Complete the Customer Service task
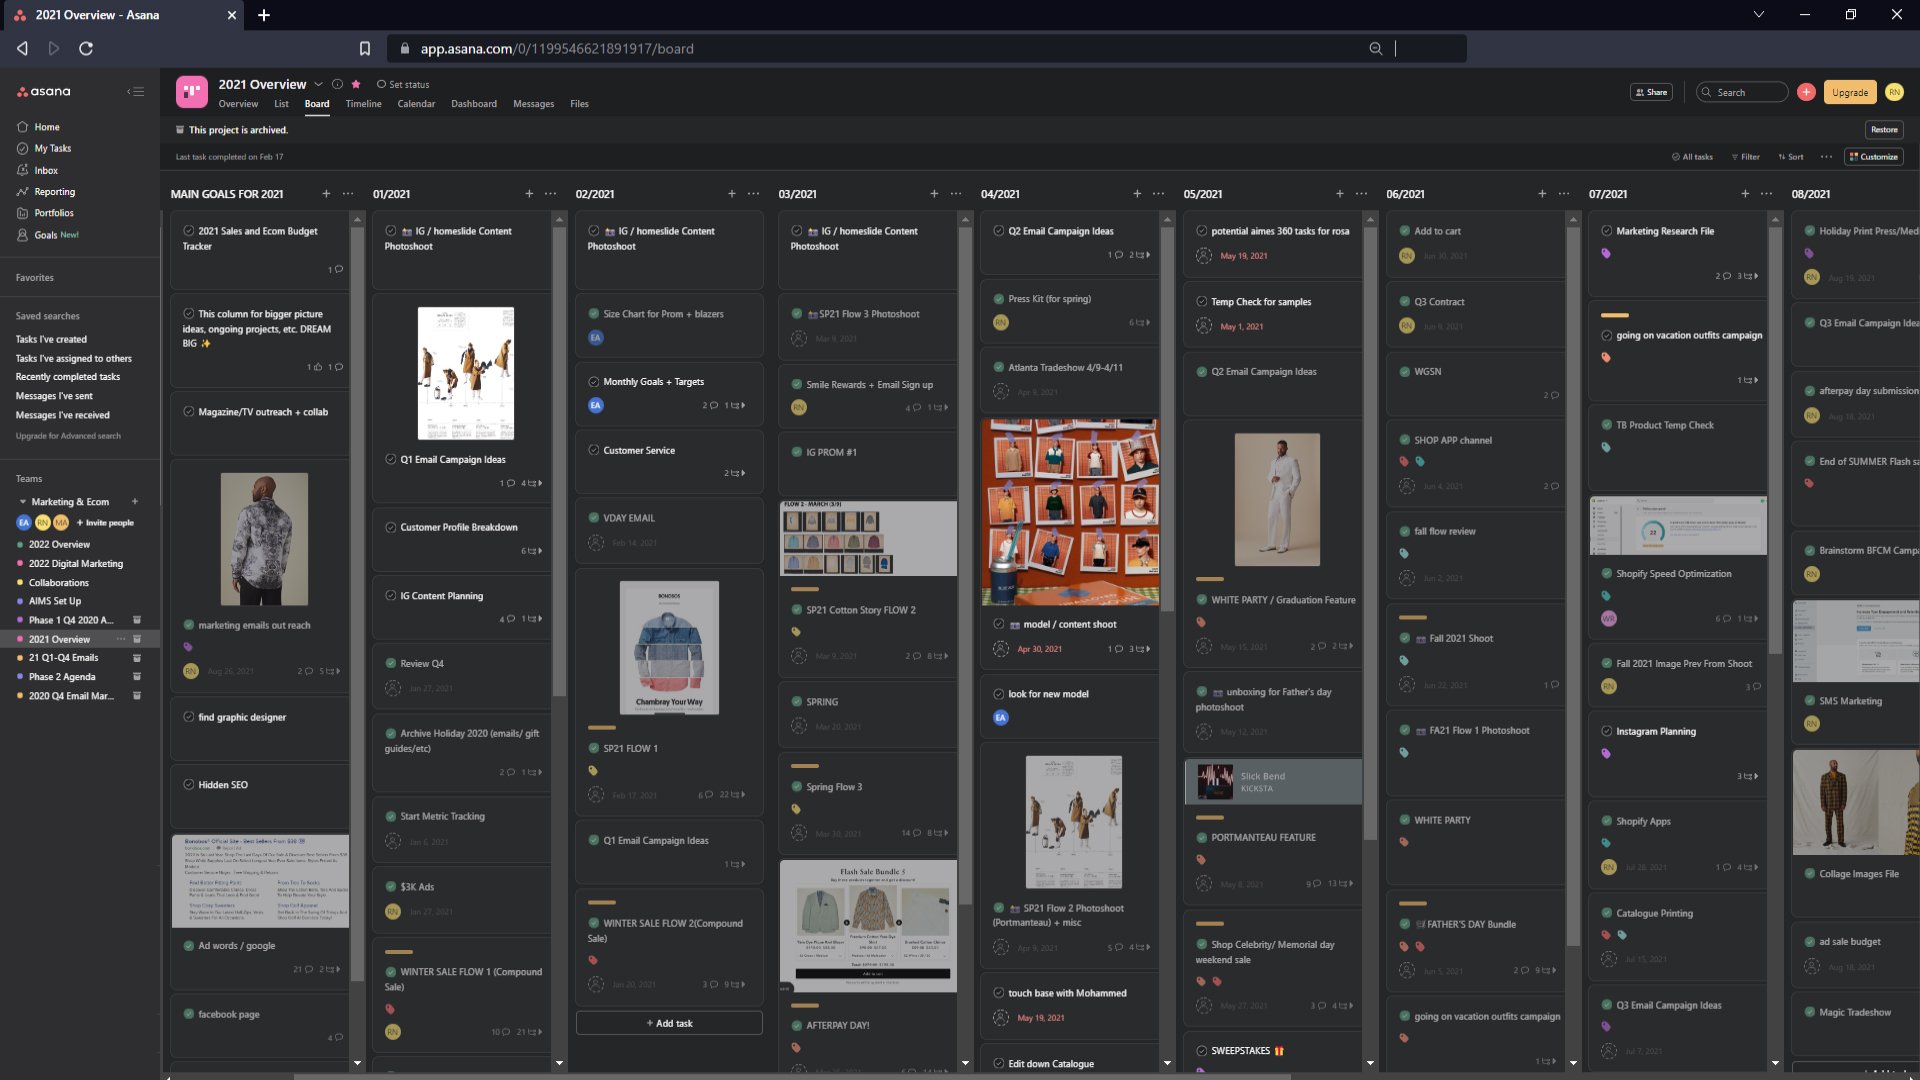 [594, 451]
